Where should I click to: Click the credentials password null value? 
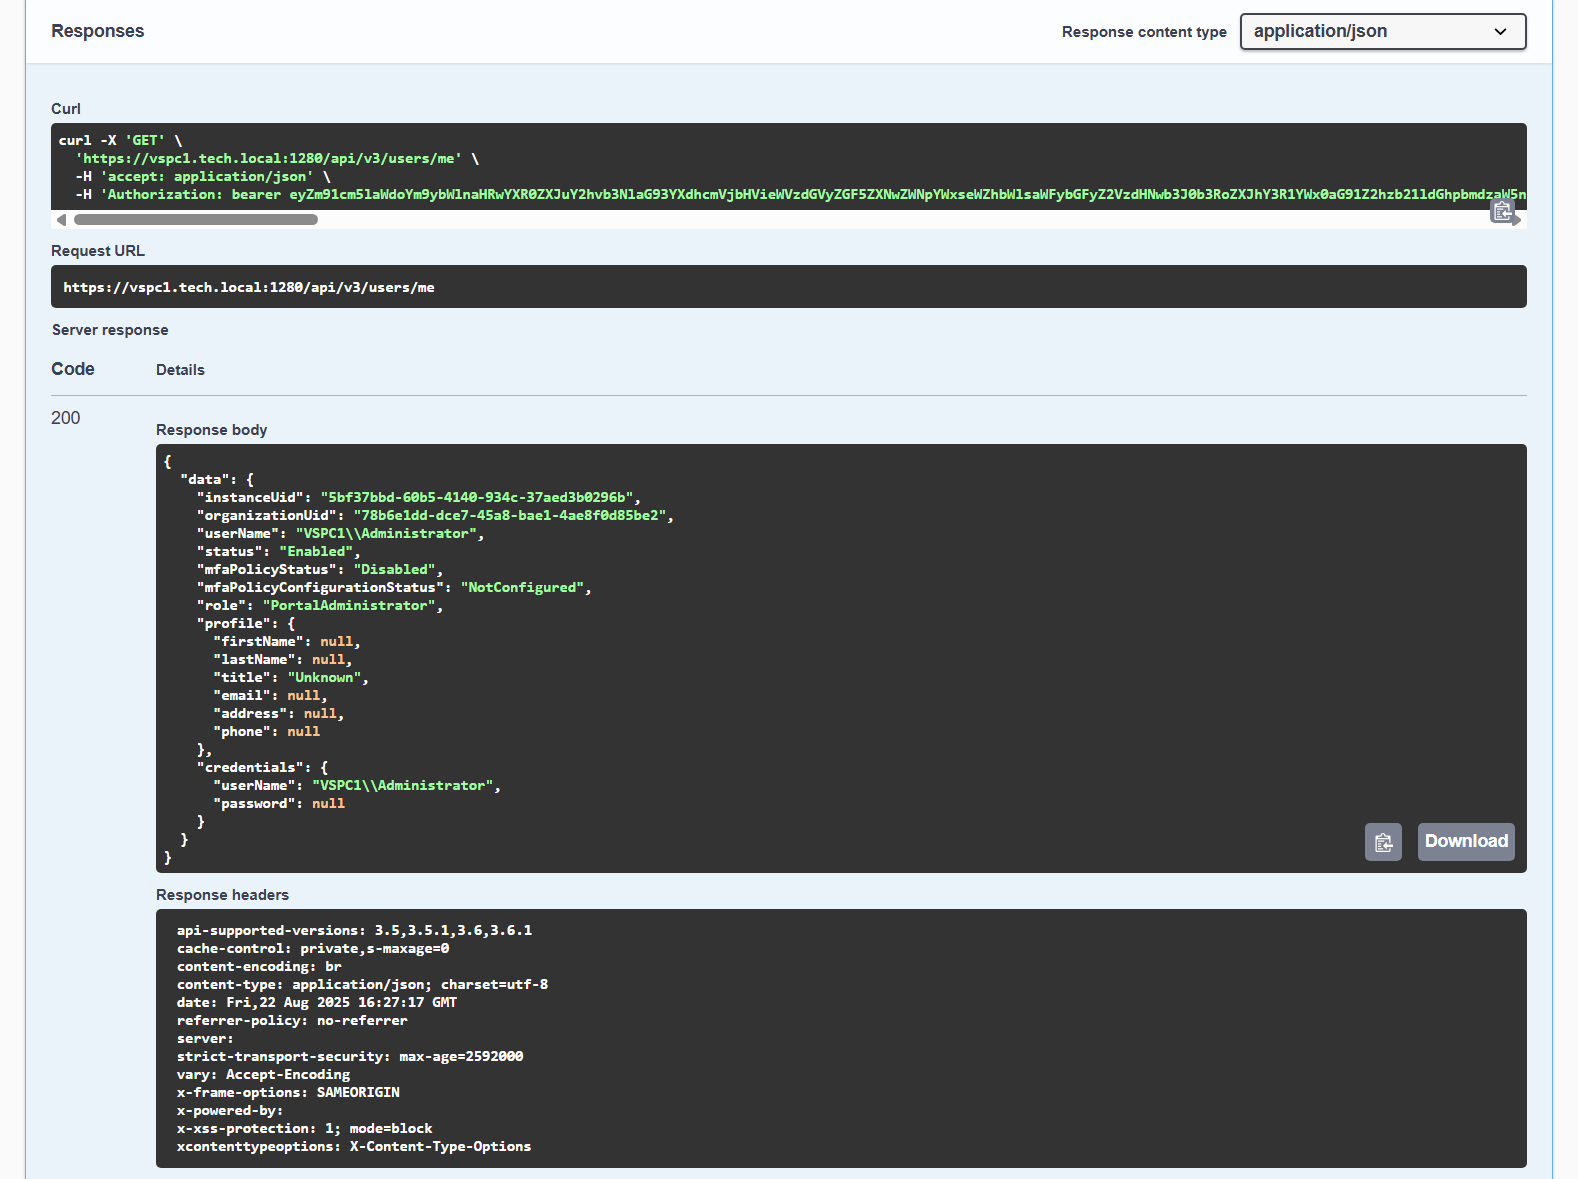(x=328, y=803)
